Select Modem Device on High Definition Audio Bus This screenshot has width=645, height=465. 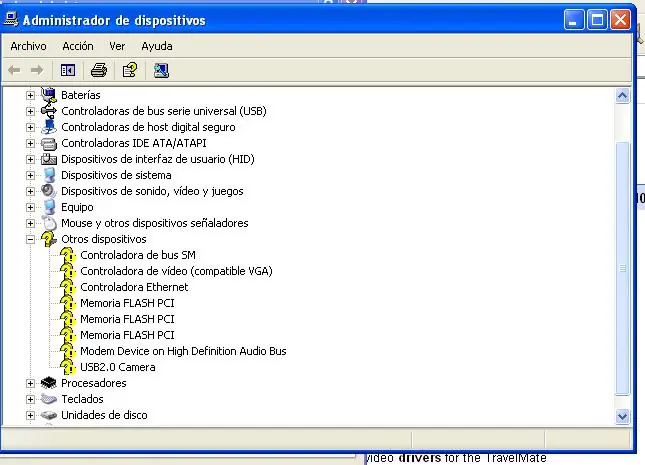tap(183, 351)
